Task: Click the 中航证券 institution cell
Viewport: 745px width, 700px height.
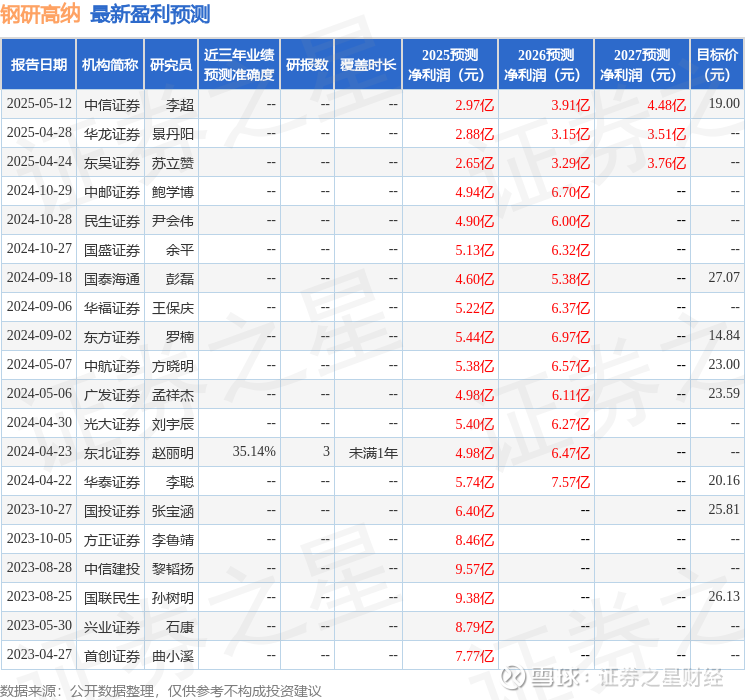Action: (x=112, y=366)
